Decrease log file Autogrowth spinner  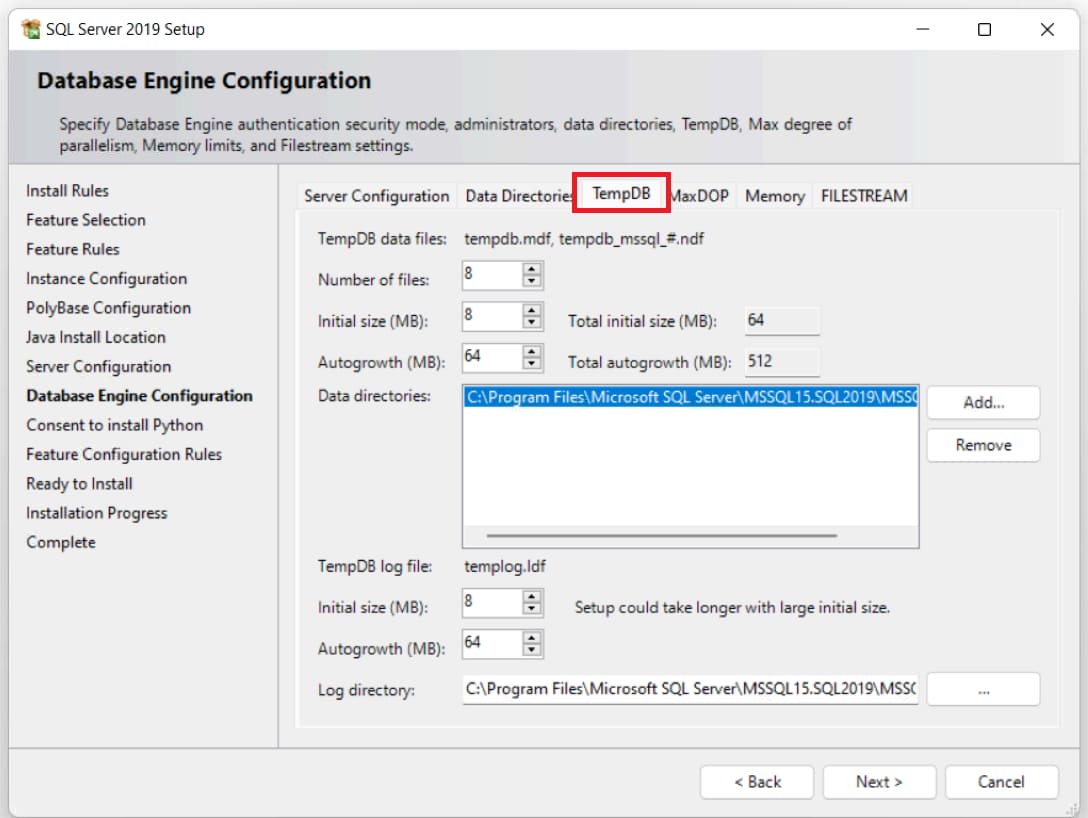click(532, 649)
